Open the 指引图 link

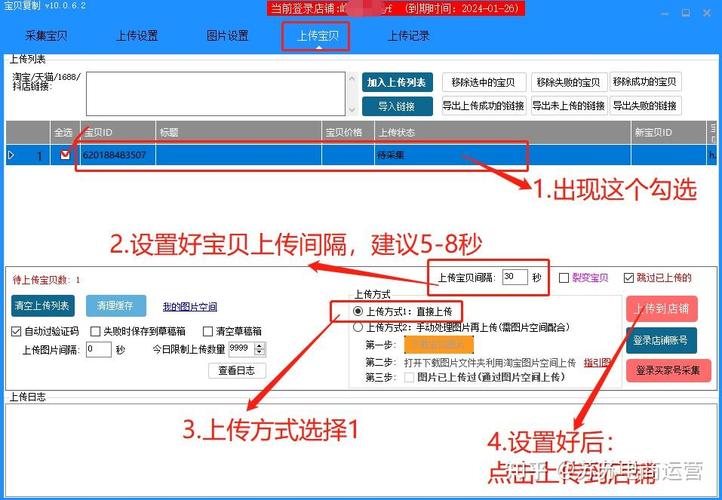click(x=598, y=362)
